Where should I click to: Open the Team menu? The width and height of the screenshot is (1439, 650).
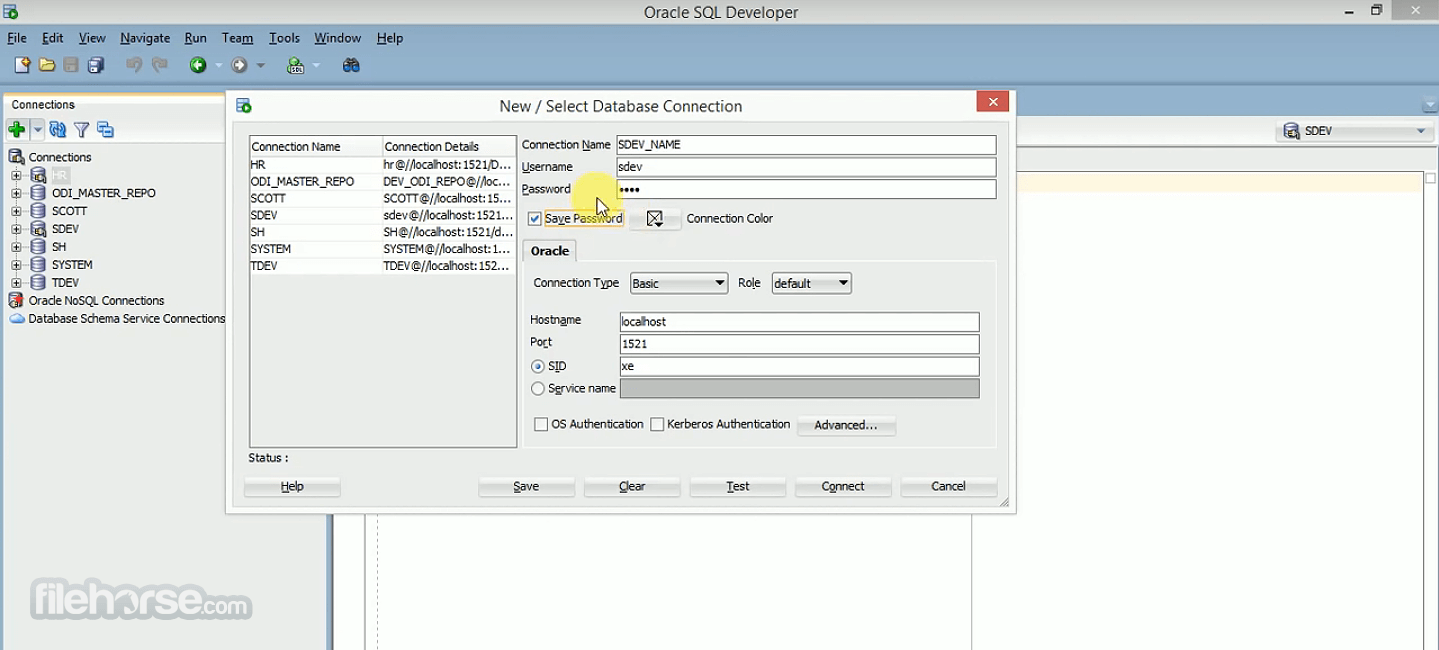coord(237,38)
